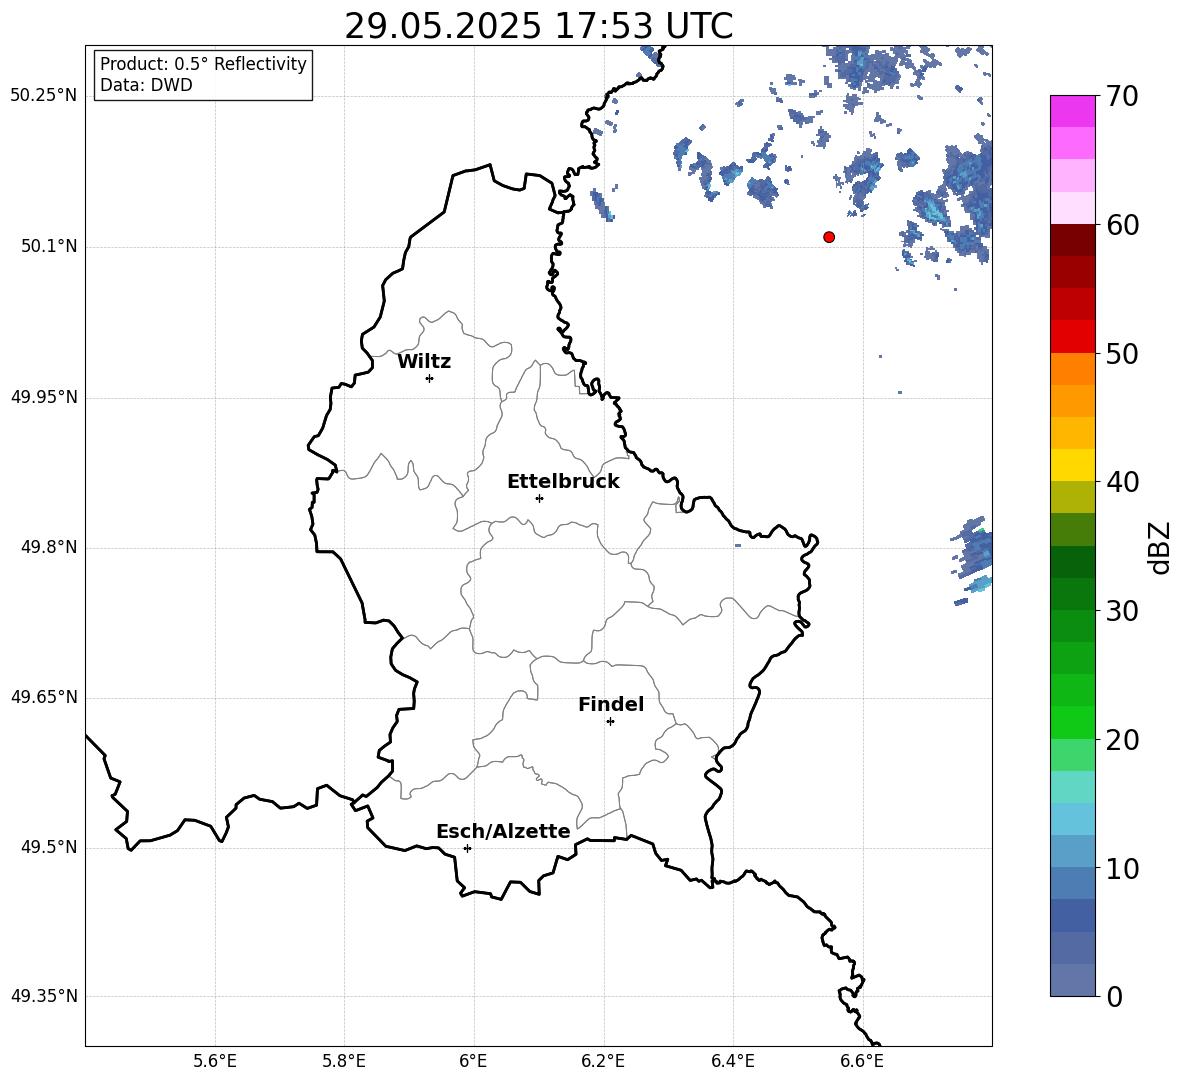This screenshot has width=1184, height=1081.
Task: Click the 49.5°N latitude label
Action: [x=49, y=847]
